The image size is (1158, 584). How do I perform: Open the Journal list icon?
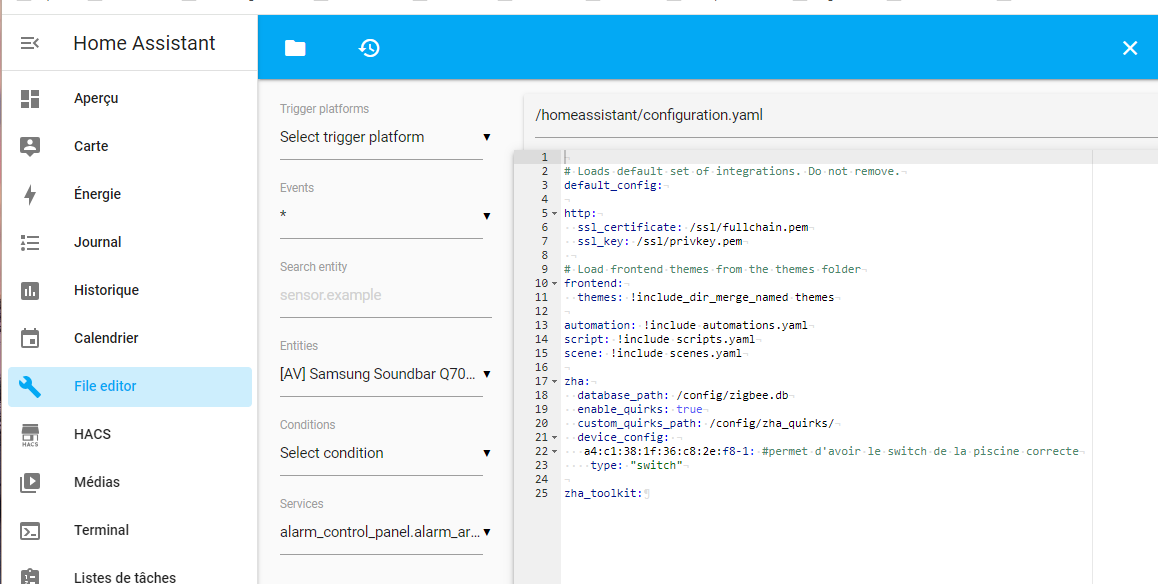[x=30, y=242]
